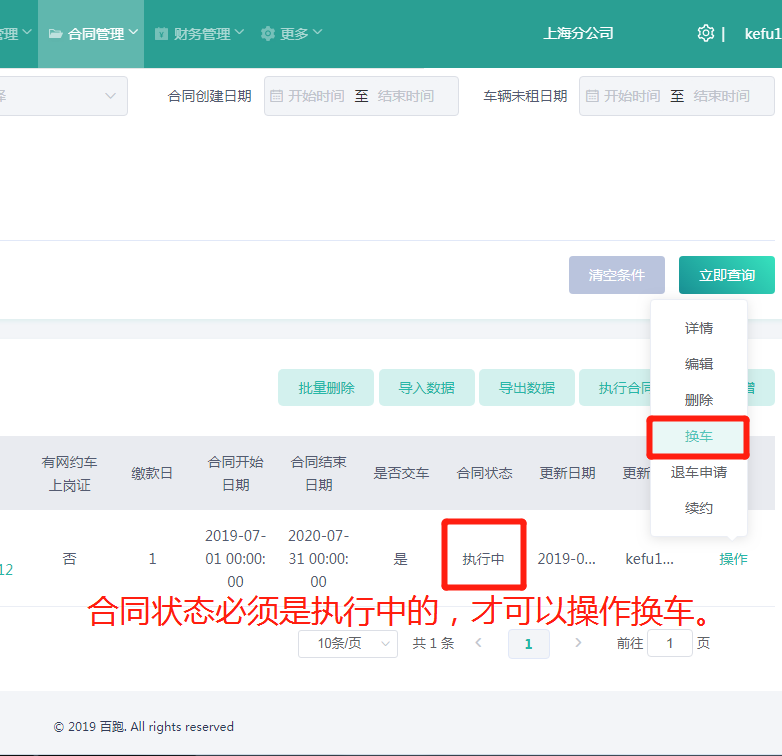Click the page jump number input
This screenshot has width=782, height=756.
pos(669,643)
